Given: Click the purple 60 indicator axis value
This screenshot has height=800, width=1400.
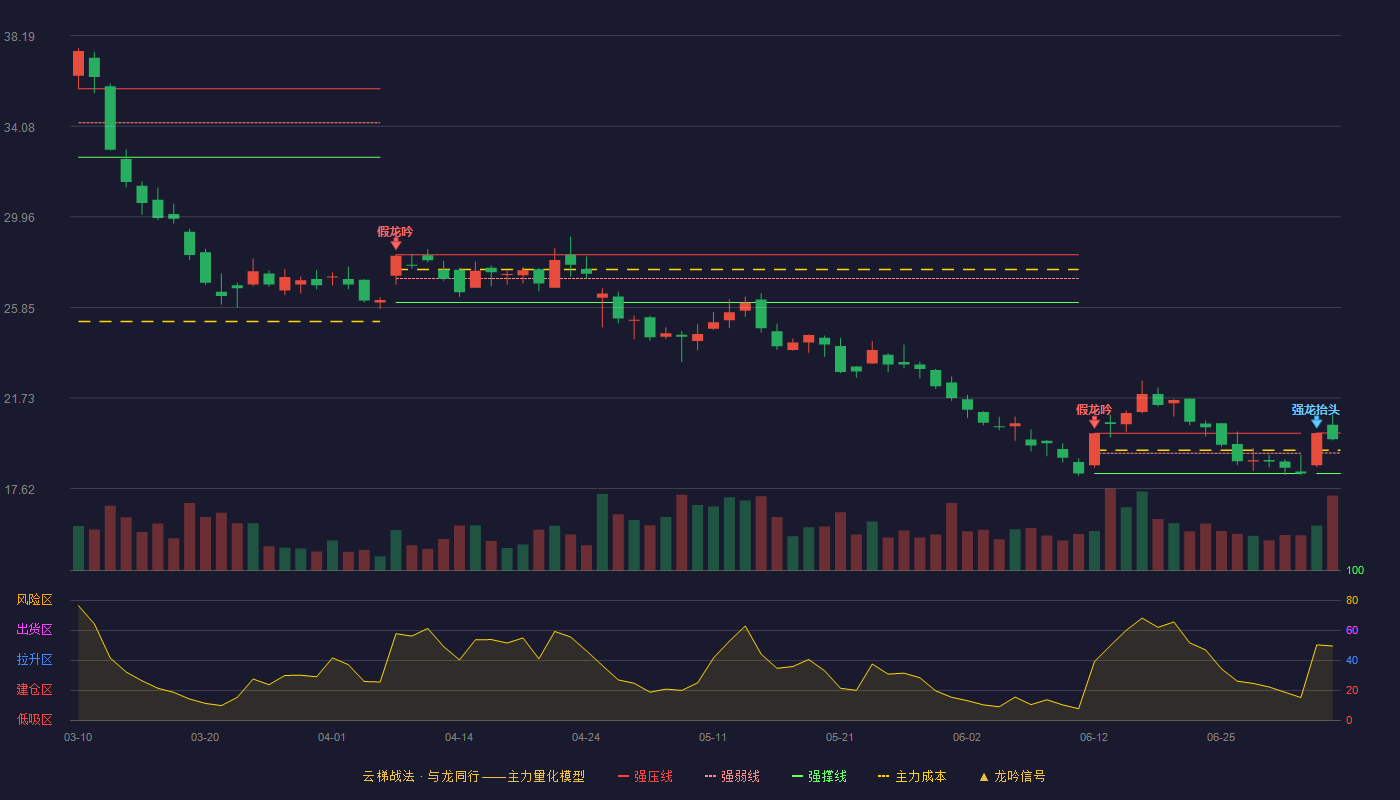Looking at the screenshot, I should pyautogui.click(x=1352, y=630).
